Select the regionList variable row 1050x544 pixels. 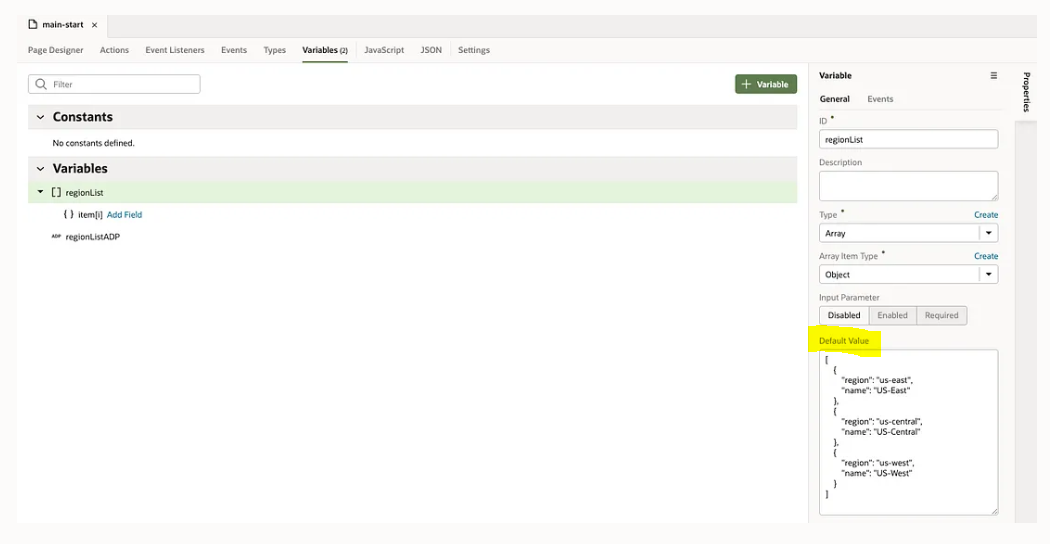(x=412, y=192)
